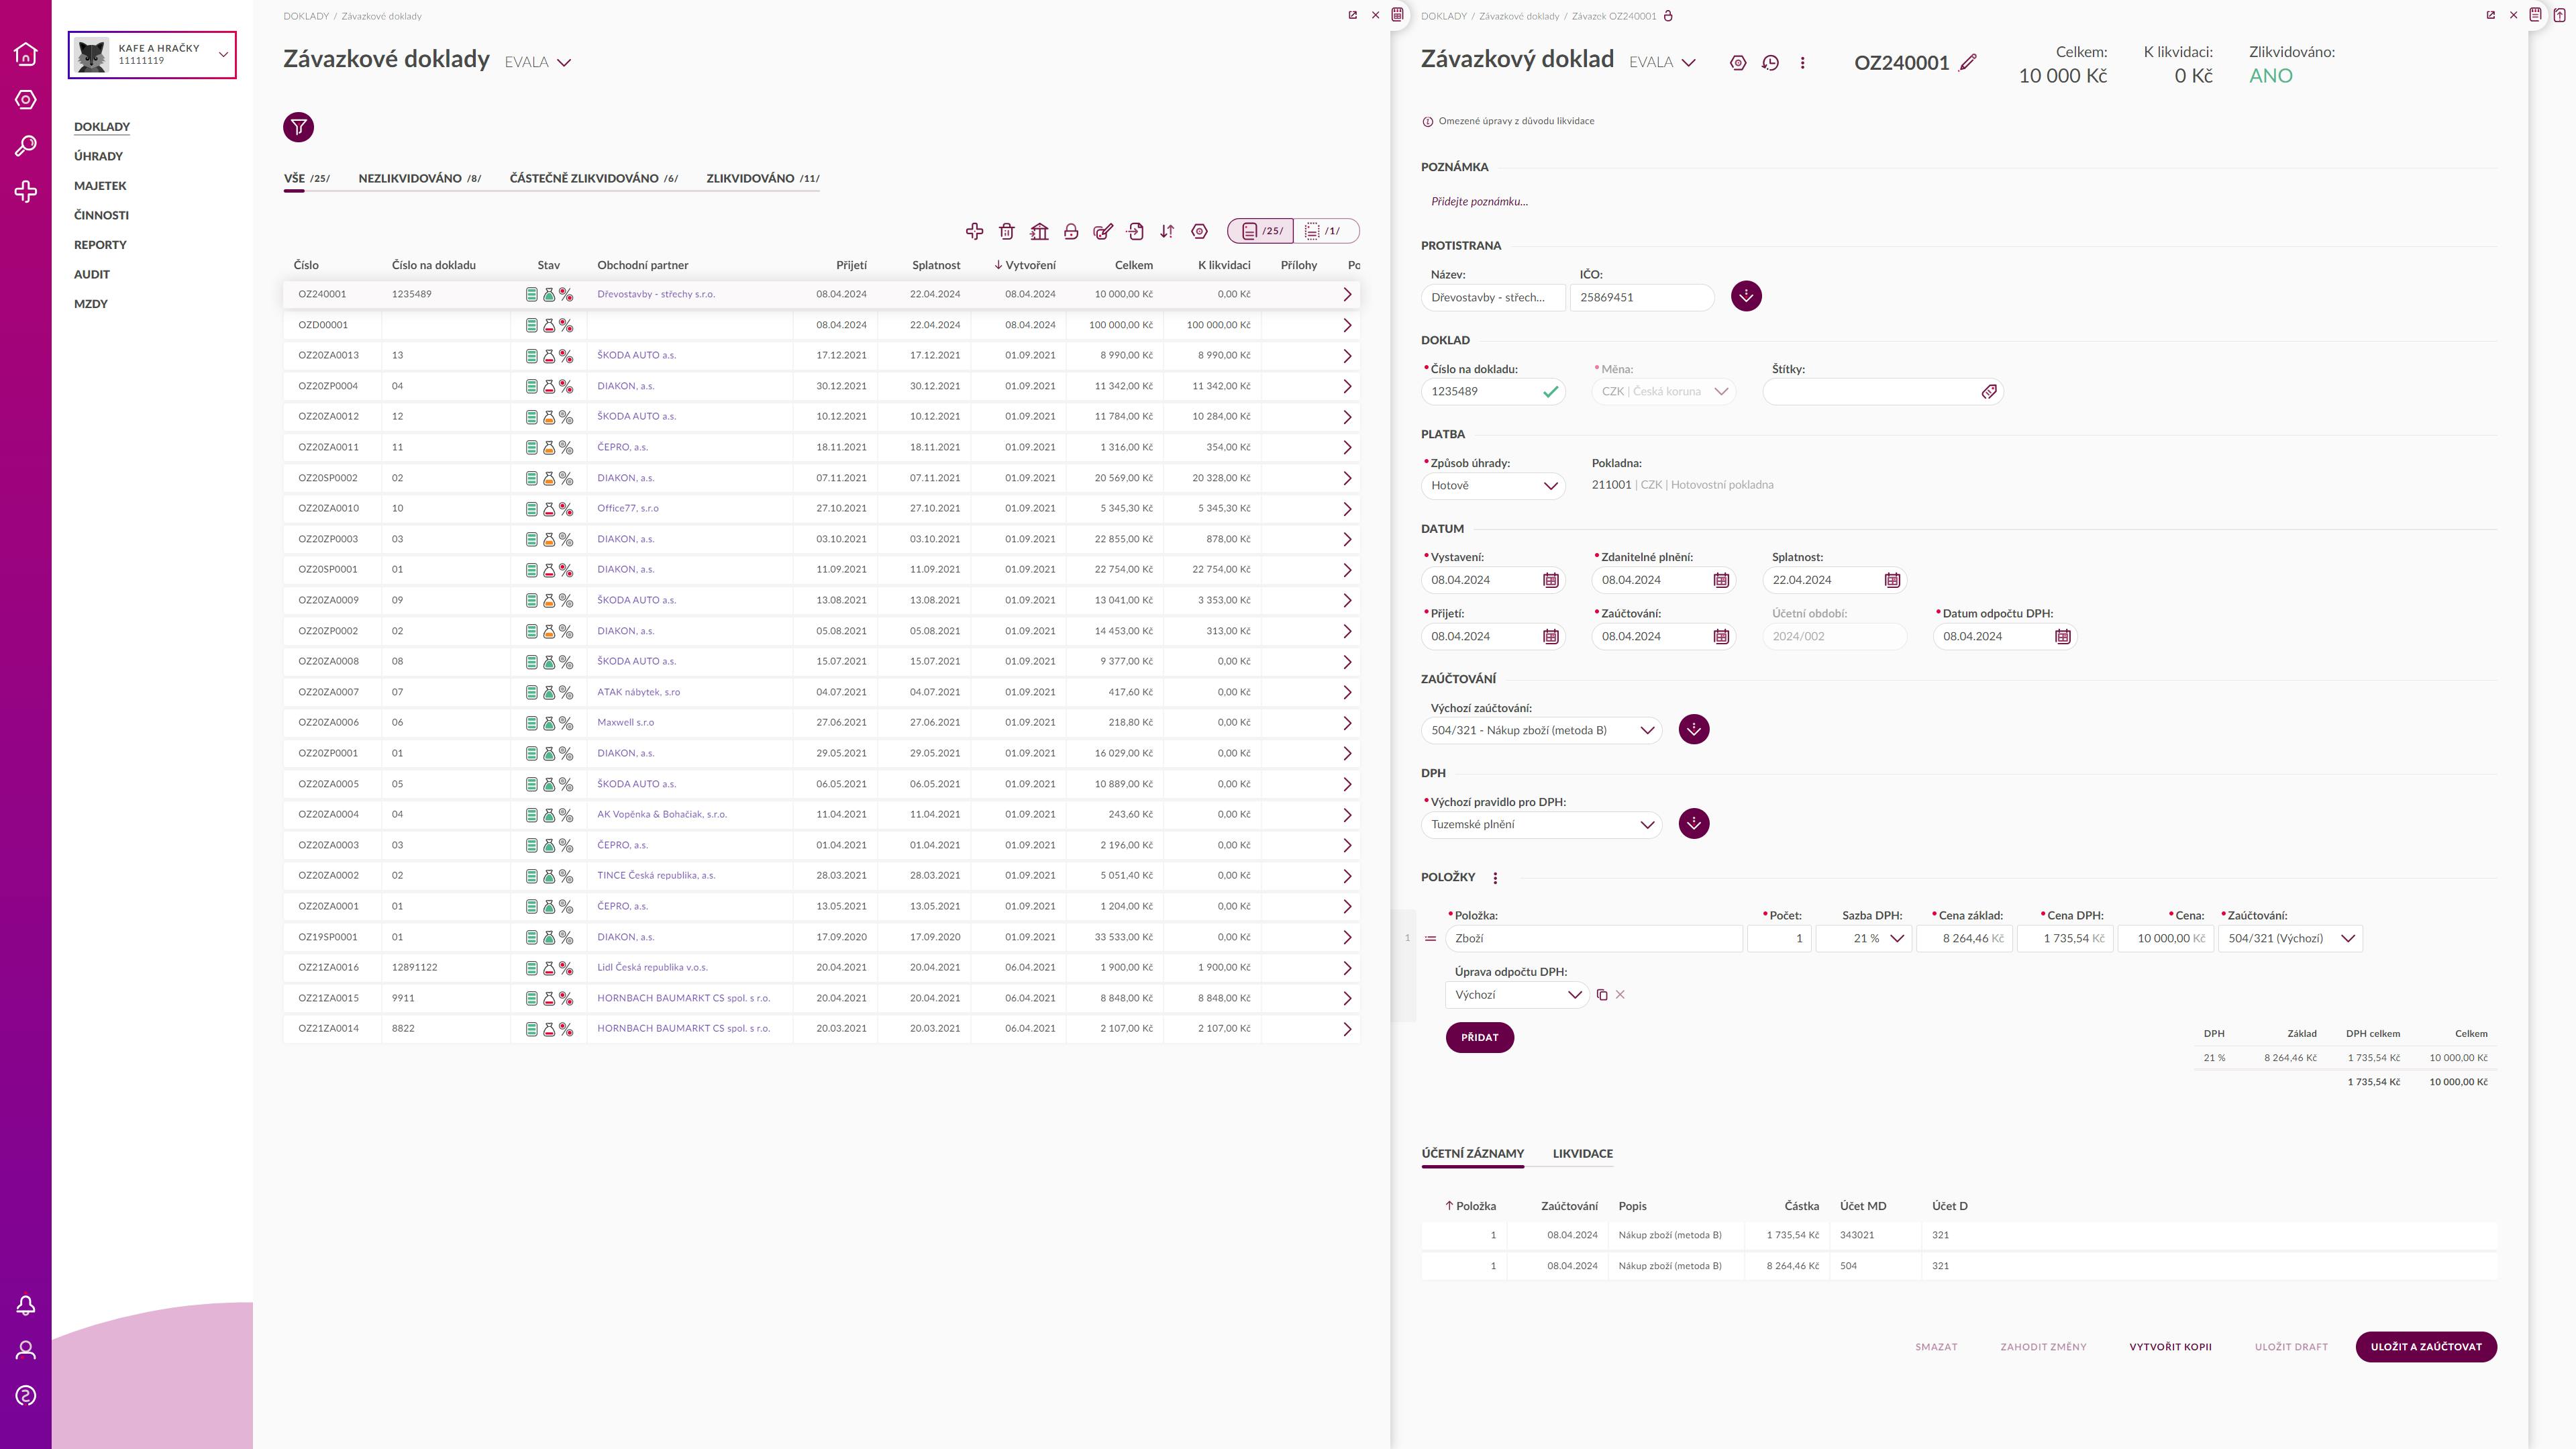Click the PŘIDAT button under items
This screenshot has height=1449, width=2576.
1479,1037
